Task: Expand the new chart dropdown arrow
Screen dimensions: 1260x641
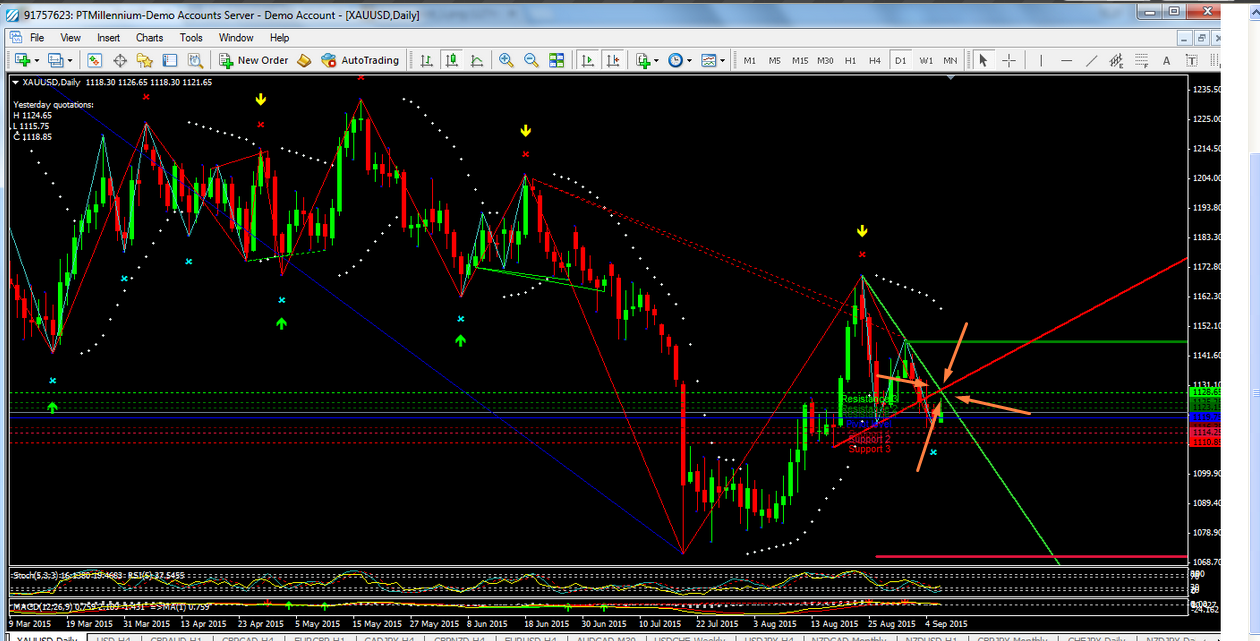Action: [35, 60]
